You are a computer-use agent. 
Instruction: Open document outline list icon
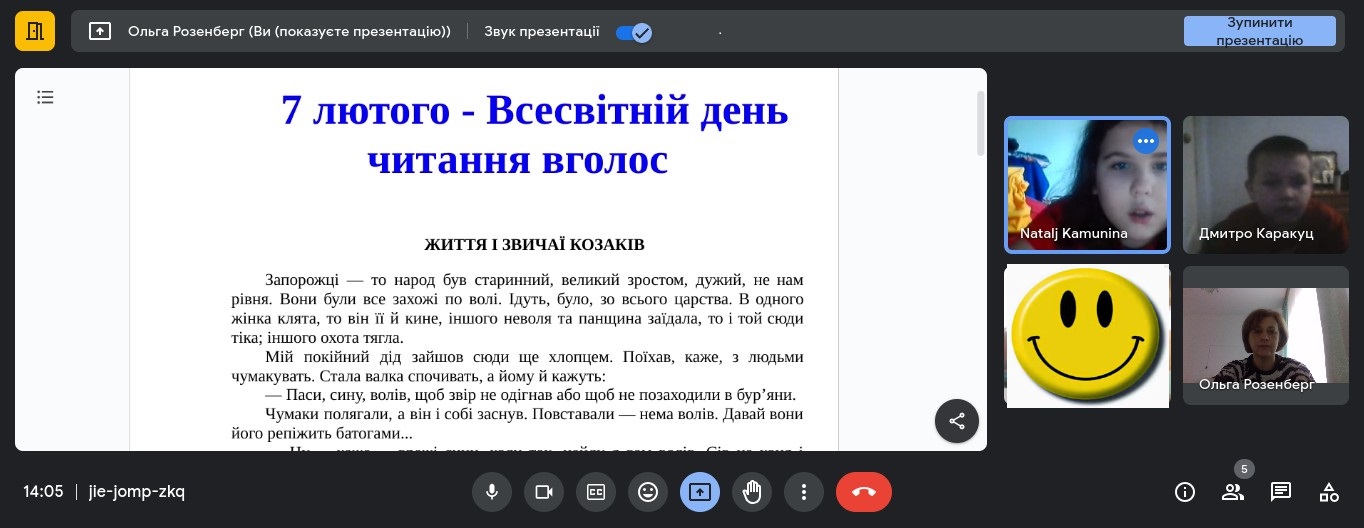click(45, 97)
